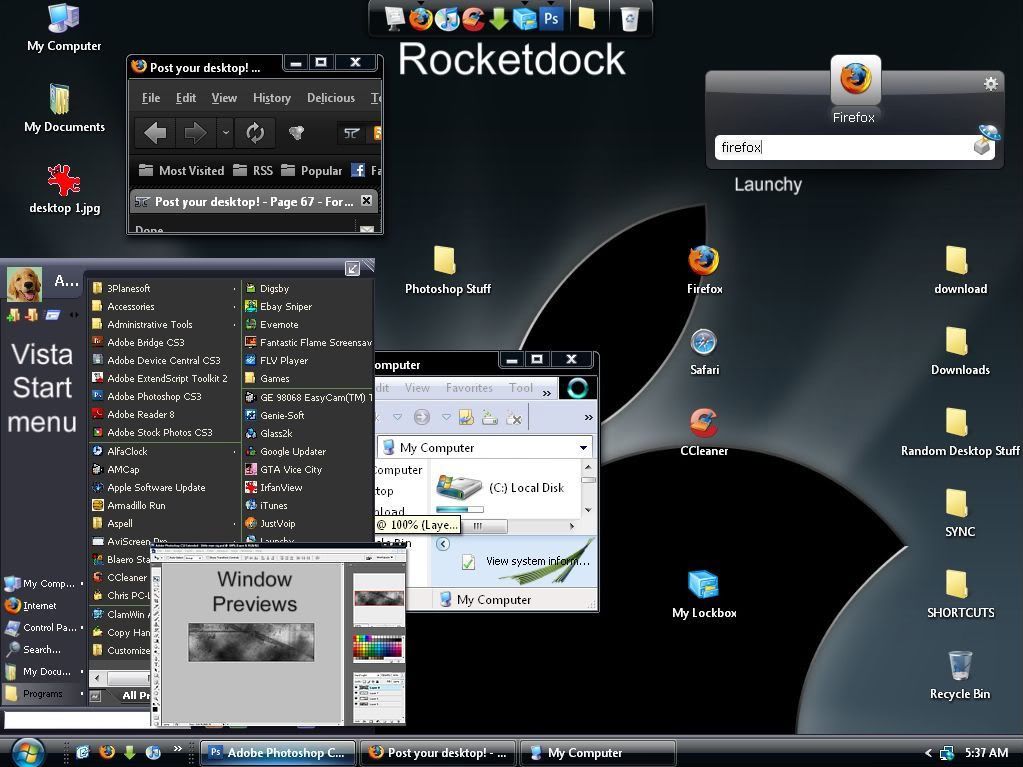
Task: Collapse the details pane with round chevron
Action: click(443, 544)
